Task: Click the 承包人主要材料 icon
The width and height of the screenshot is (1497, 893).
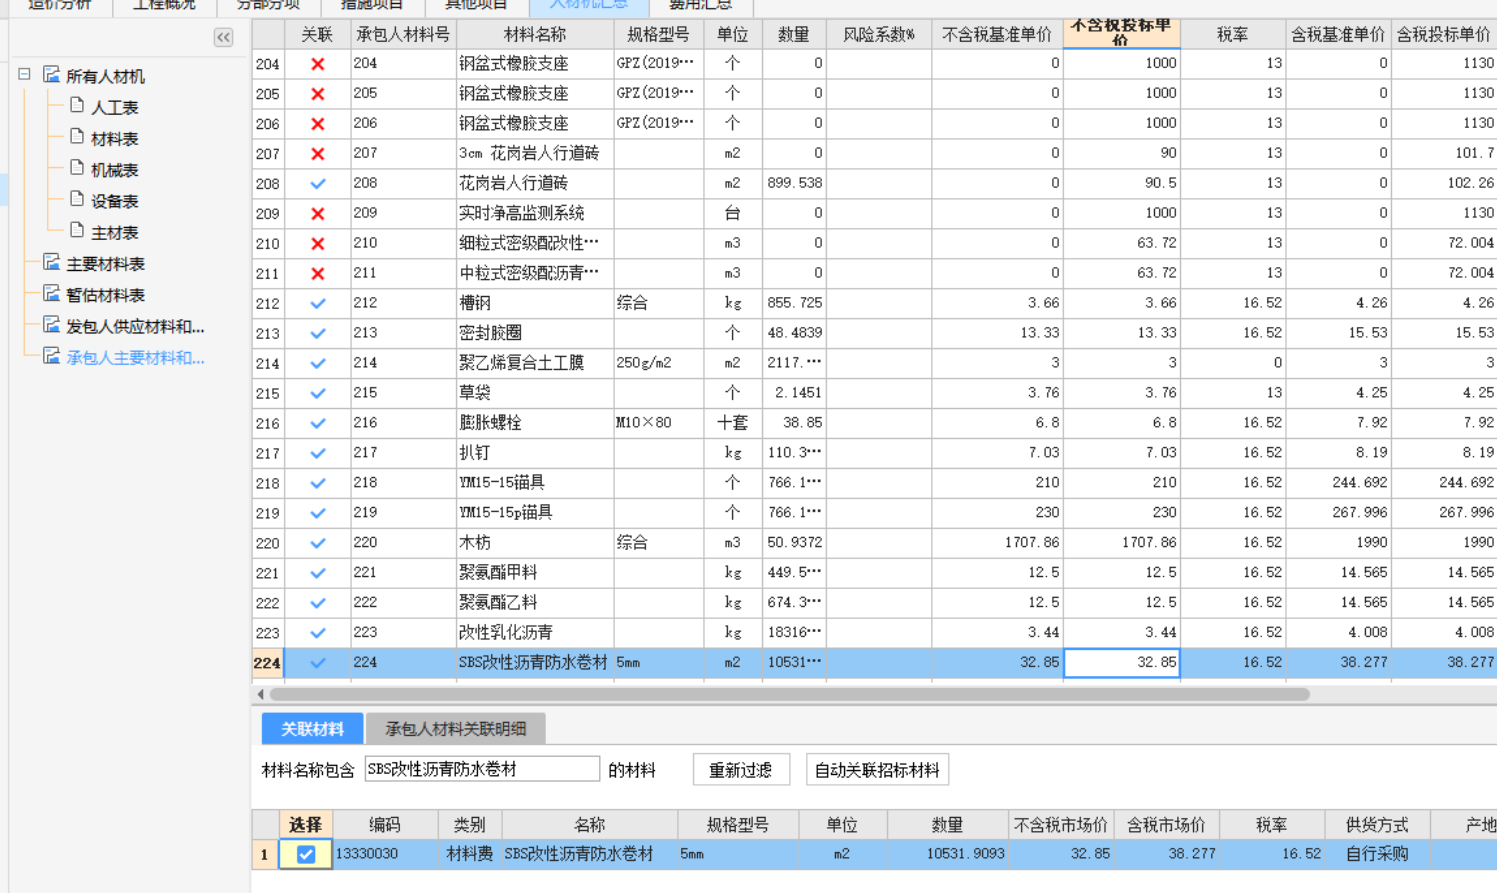Action: tap(51, 355)
